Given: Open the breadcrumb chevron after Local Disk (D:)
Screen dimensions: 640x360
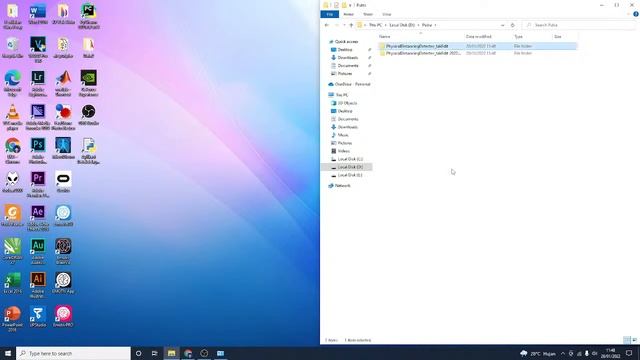Looking at the screenshot, I should click(418, 25).
